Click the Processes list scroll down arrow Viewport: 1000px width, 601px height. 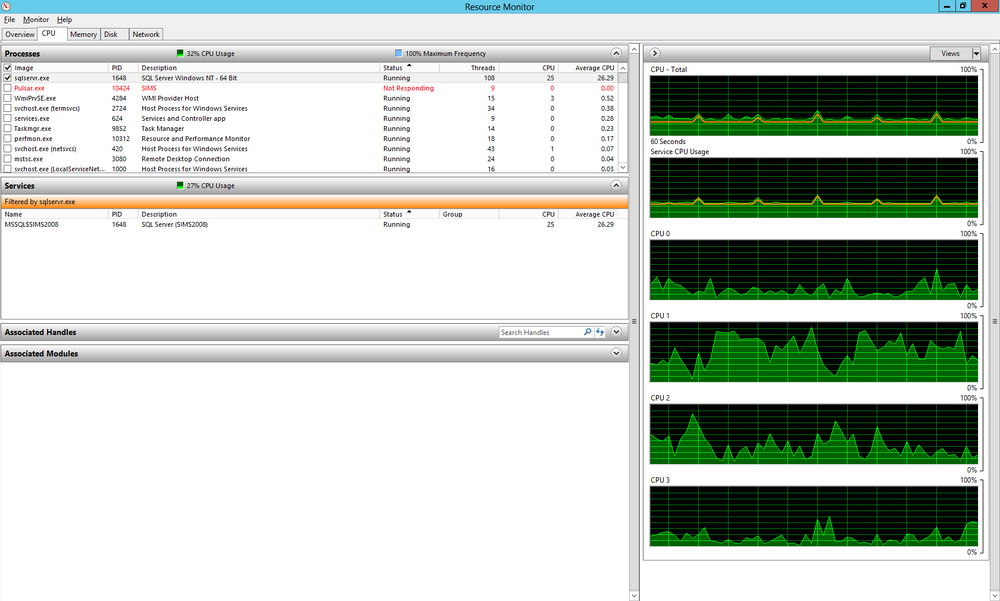click(x=623, y=168)
